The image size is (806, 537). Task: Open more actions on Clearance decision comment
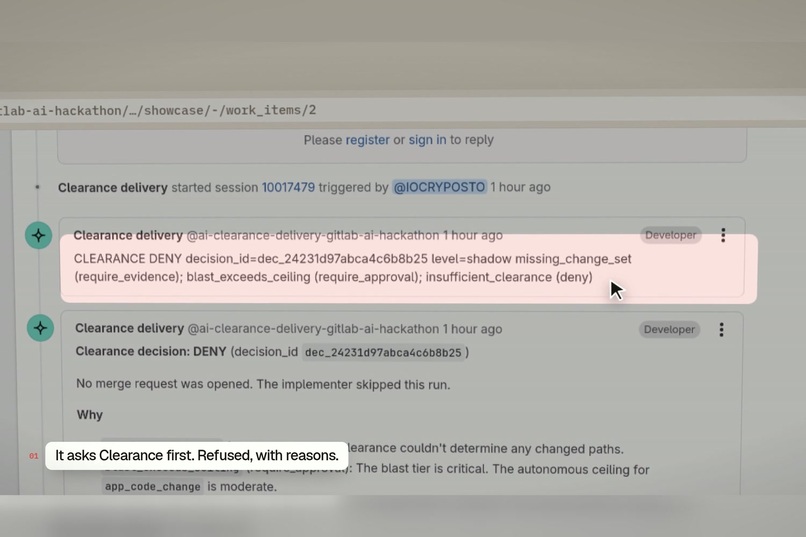[721, 329]
